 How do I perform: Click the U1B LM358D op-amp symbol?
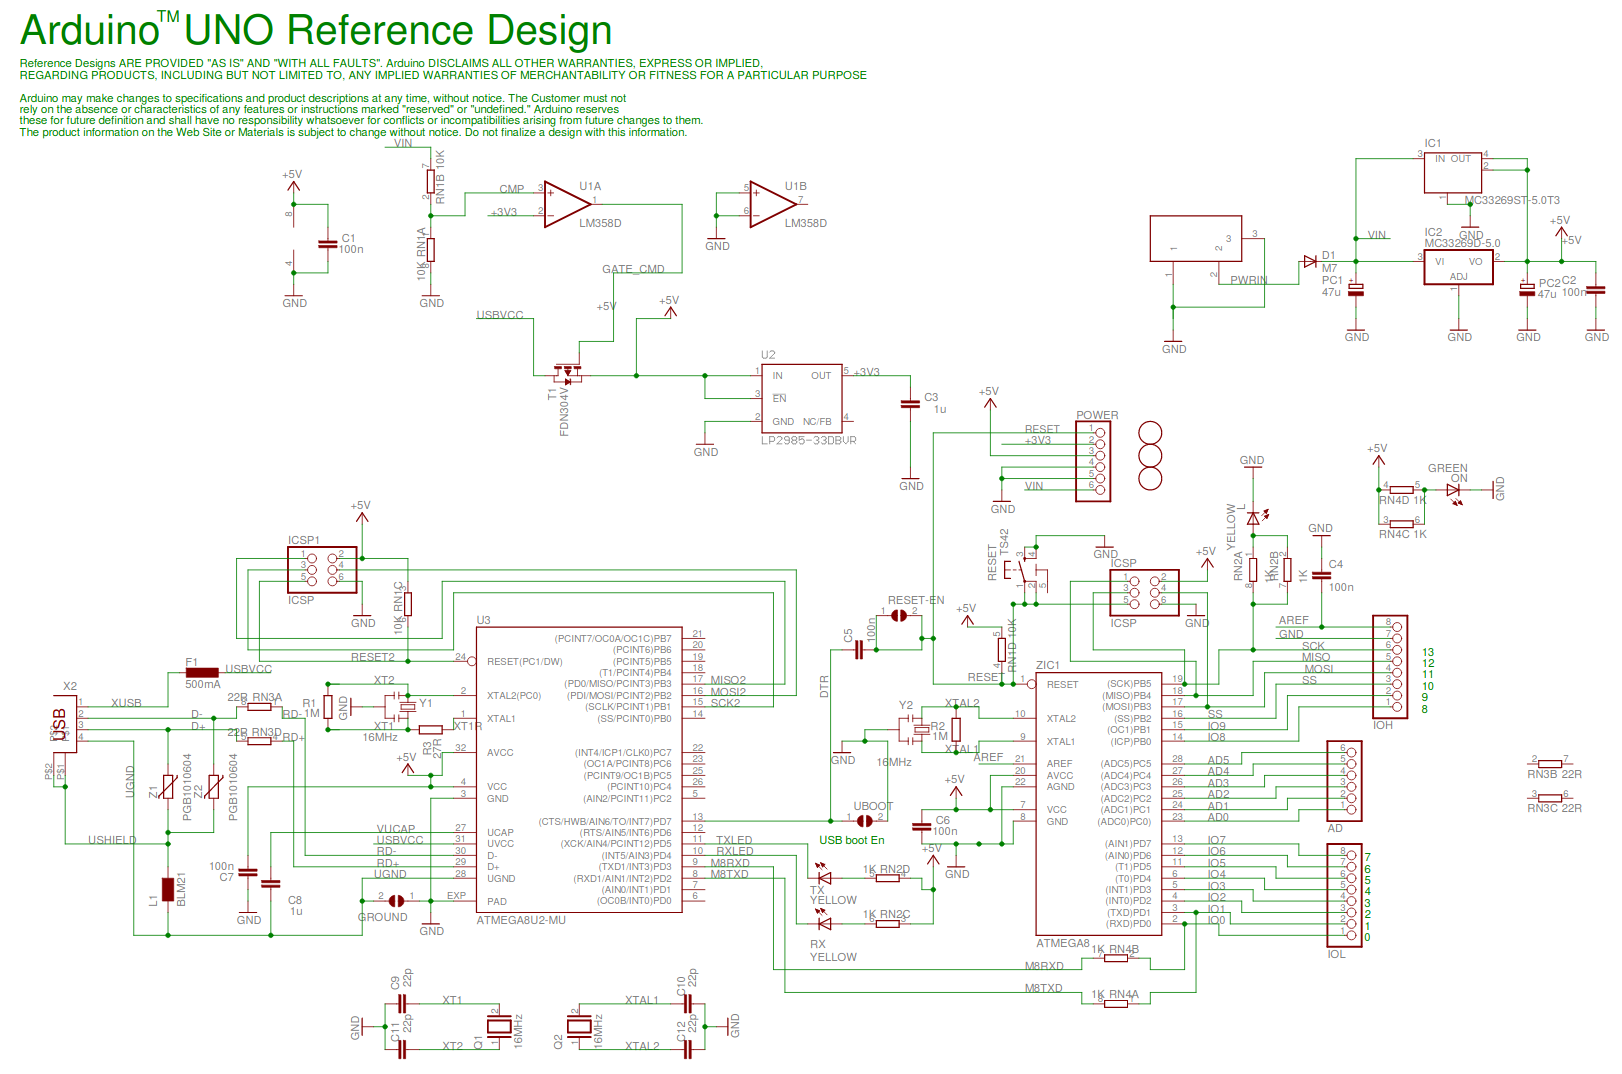tap(772, 204)
